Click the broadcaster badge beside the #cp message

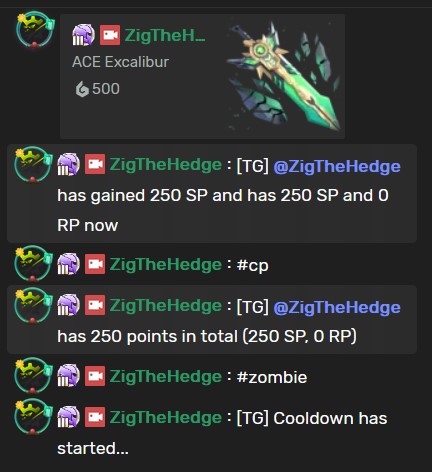coord(95,264)
